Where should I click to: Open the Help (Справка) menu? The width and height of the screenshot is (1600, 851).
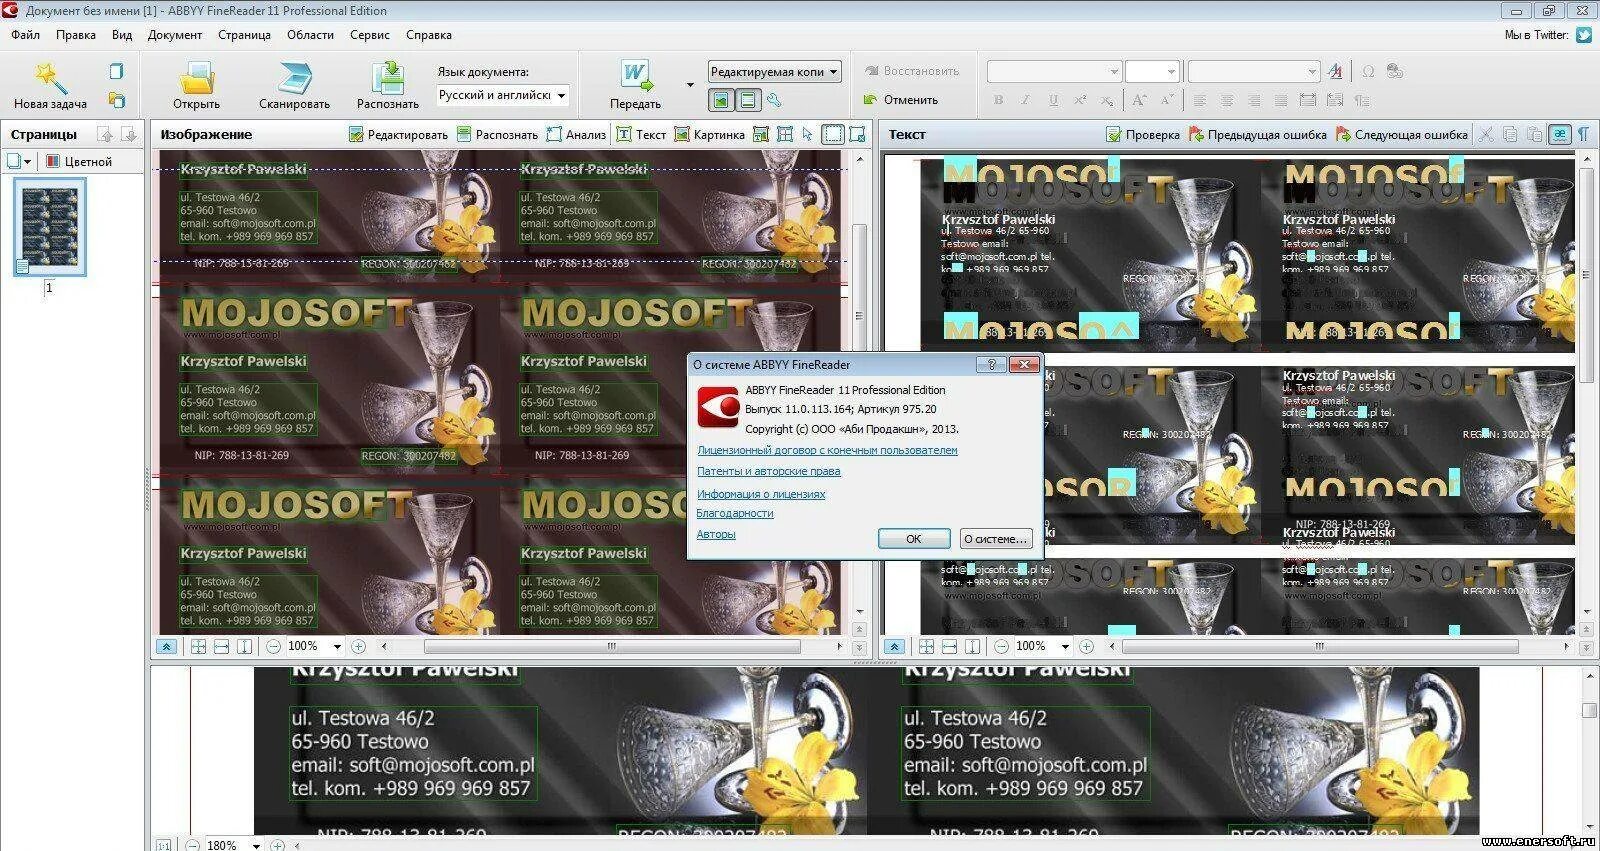[429, 35]
